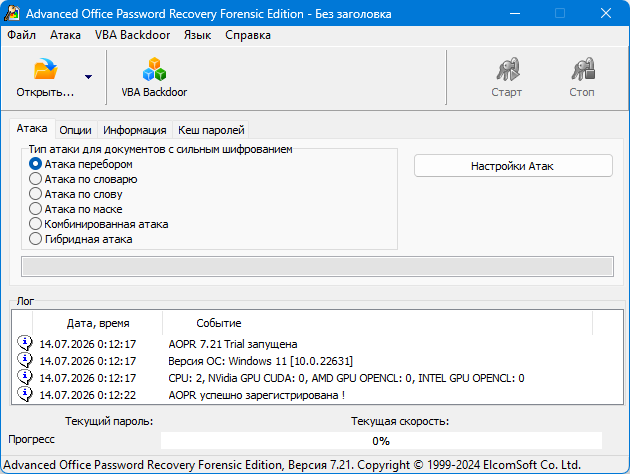Open the Язык menu
This screenshot has height=474, width=630.
[x=197, y=35]
